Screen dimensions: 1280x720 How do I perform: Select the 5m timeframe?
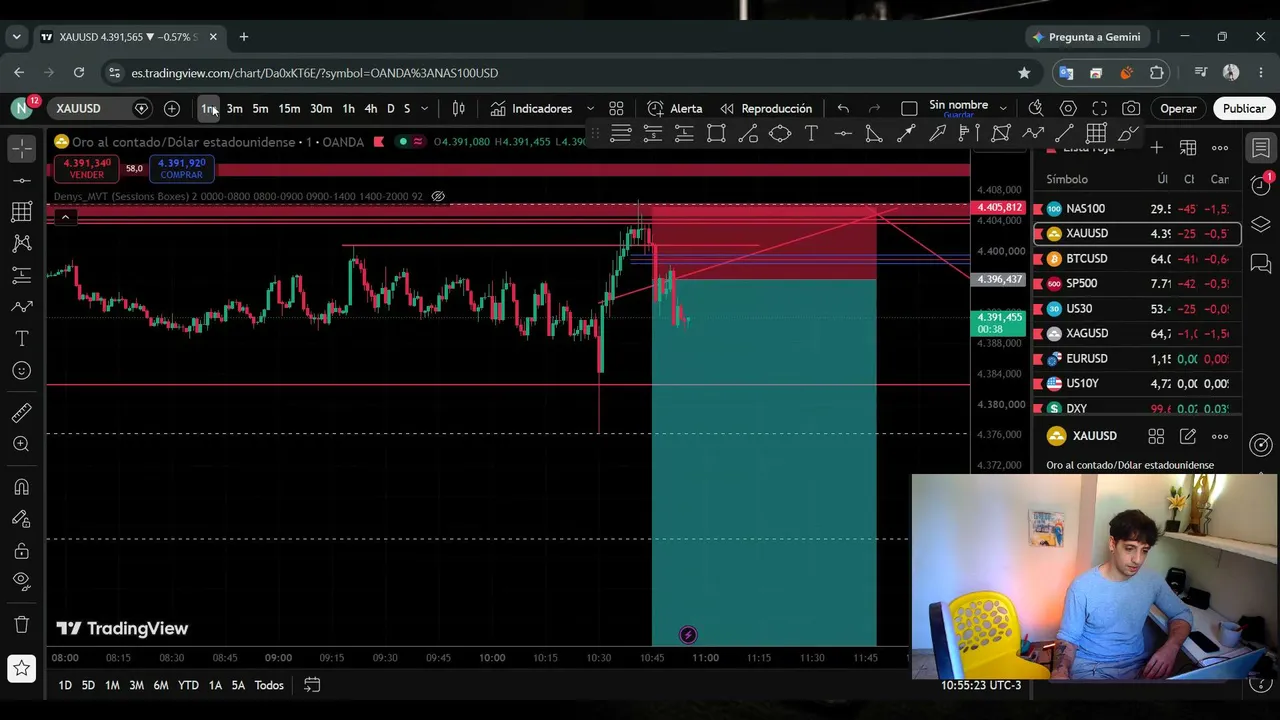(x=260, y=108)
